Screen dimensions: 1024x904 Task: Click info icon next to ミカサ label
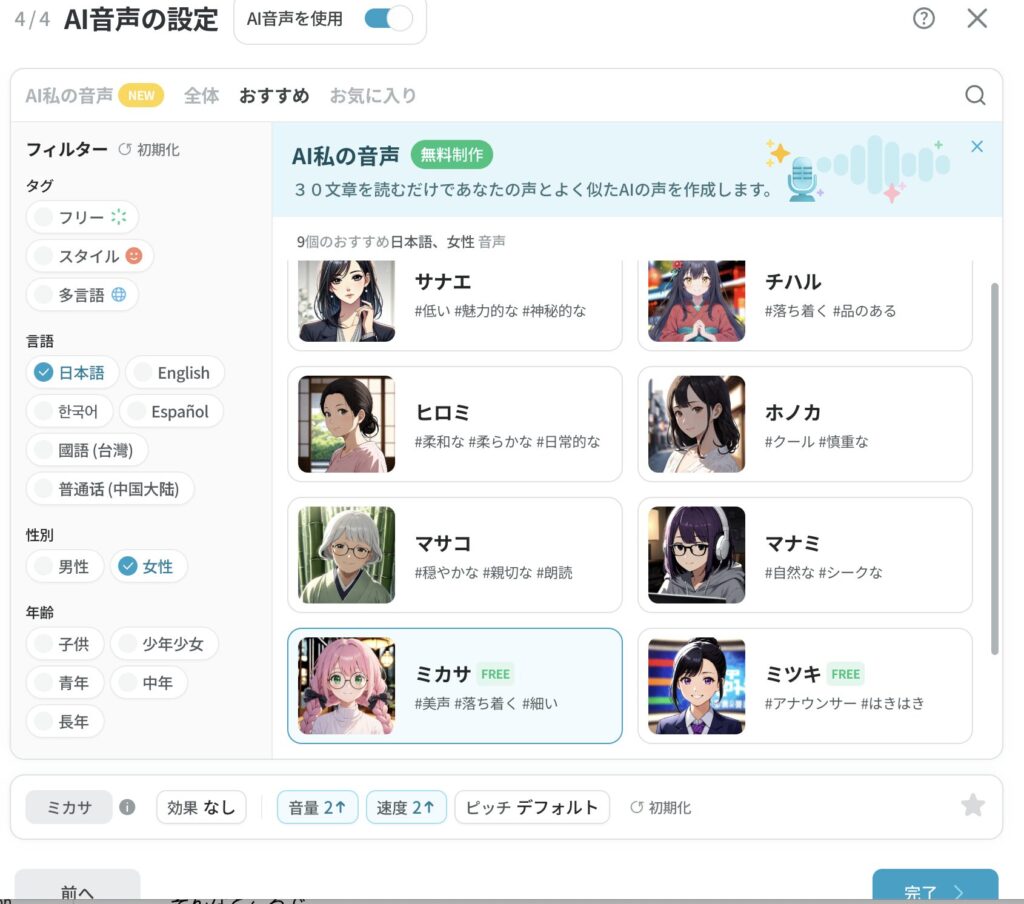[x=127, y=807]
